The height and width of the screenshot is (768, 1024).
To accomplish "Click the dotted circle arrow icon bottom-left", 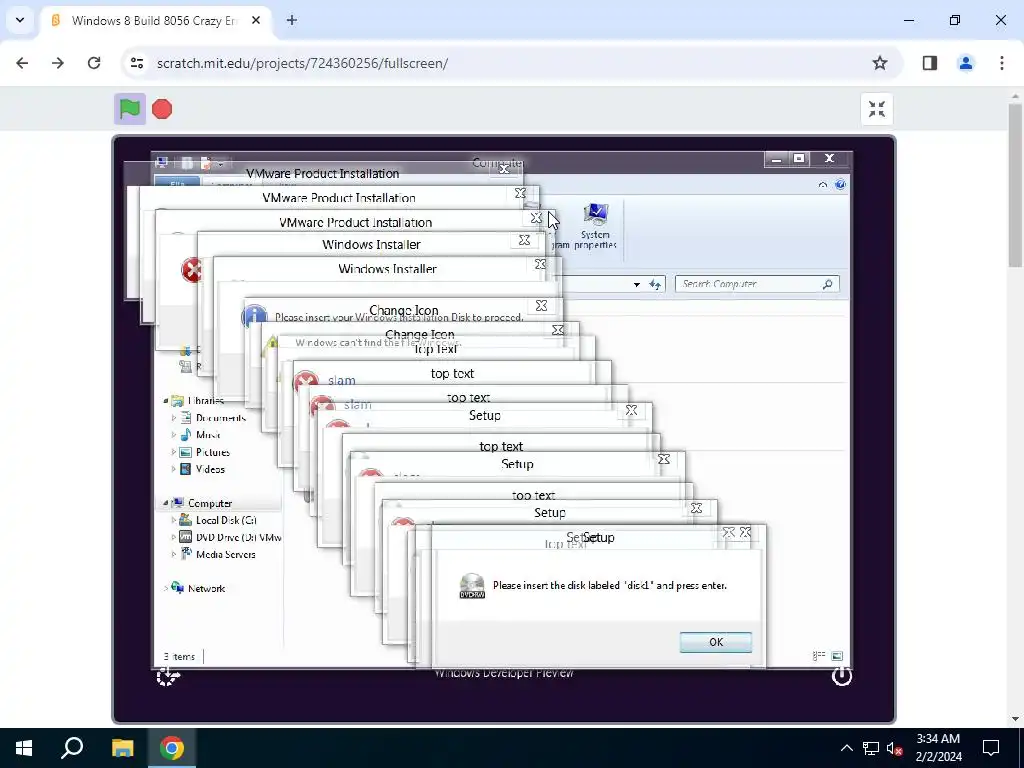I will coord(168,676).
